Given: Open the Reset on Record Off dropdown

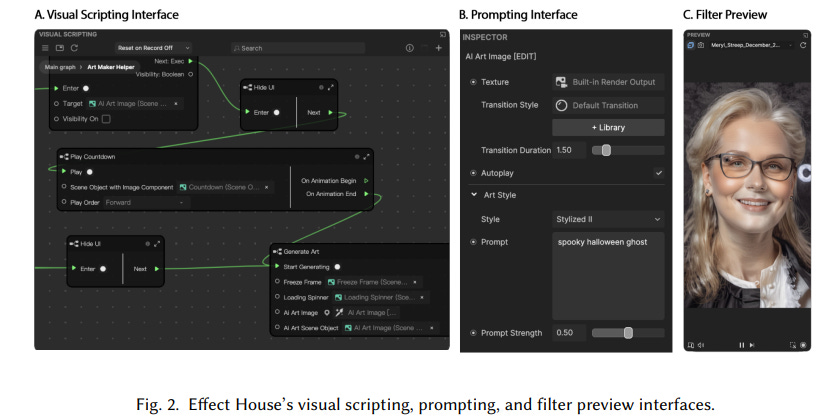Looking at the screenshot, I should [153, 48].
